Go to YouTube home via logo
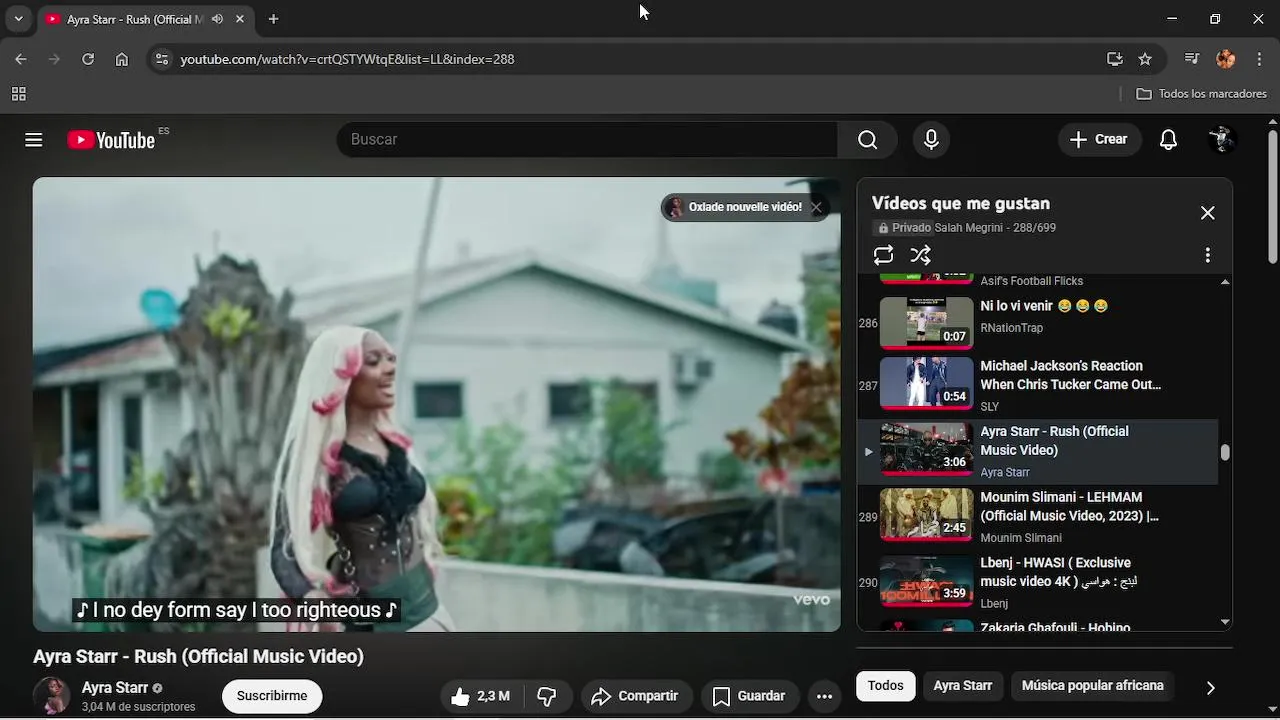 pyautogui.click(x=111, y=140)
